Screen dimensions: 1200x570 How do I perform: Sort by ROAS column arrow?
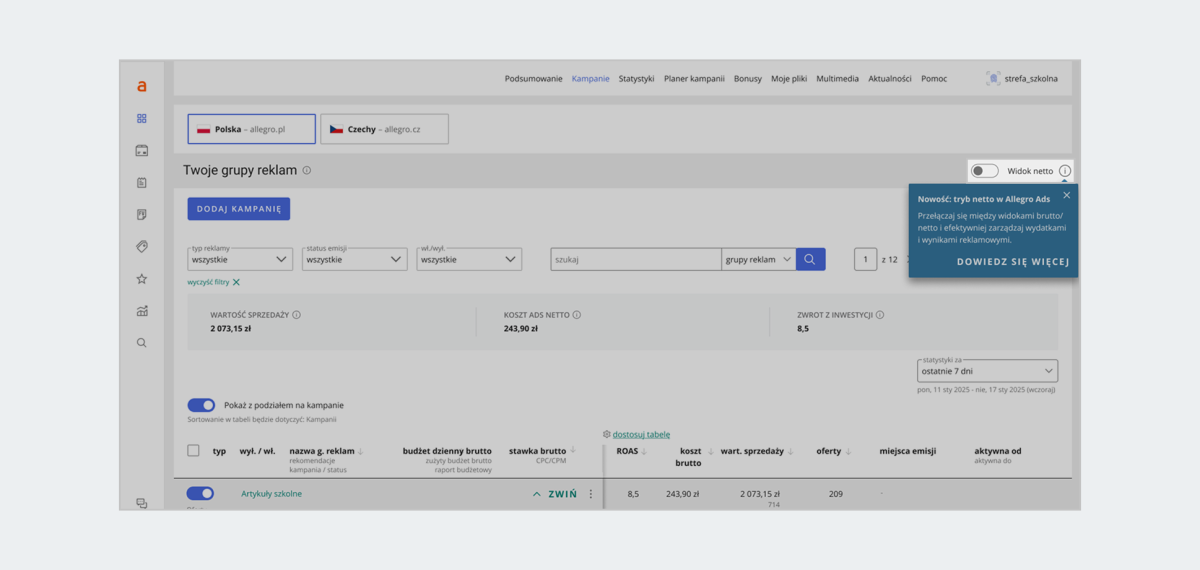tap(644, 451)
